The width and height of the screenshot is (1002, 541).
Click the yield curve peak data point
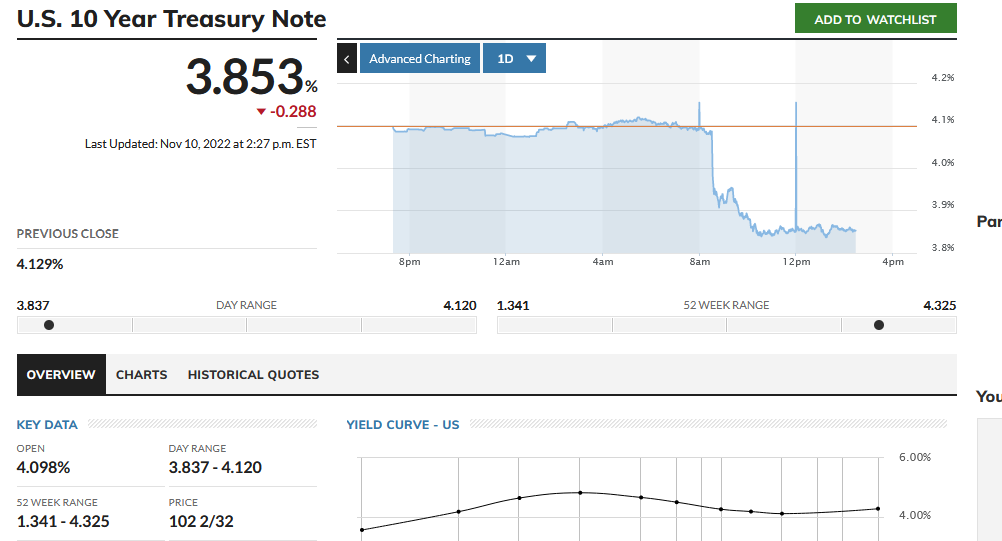point(580,492)
